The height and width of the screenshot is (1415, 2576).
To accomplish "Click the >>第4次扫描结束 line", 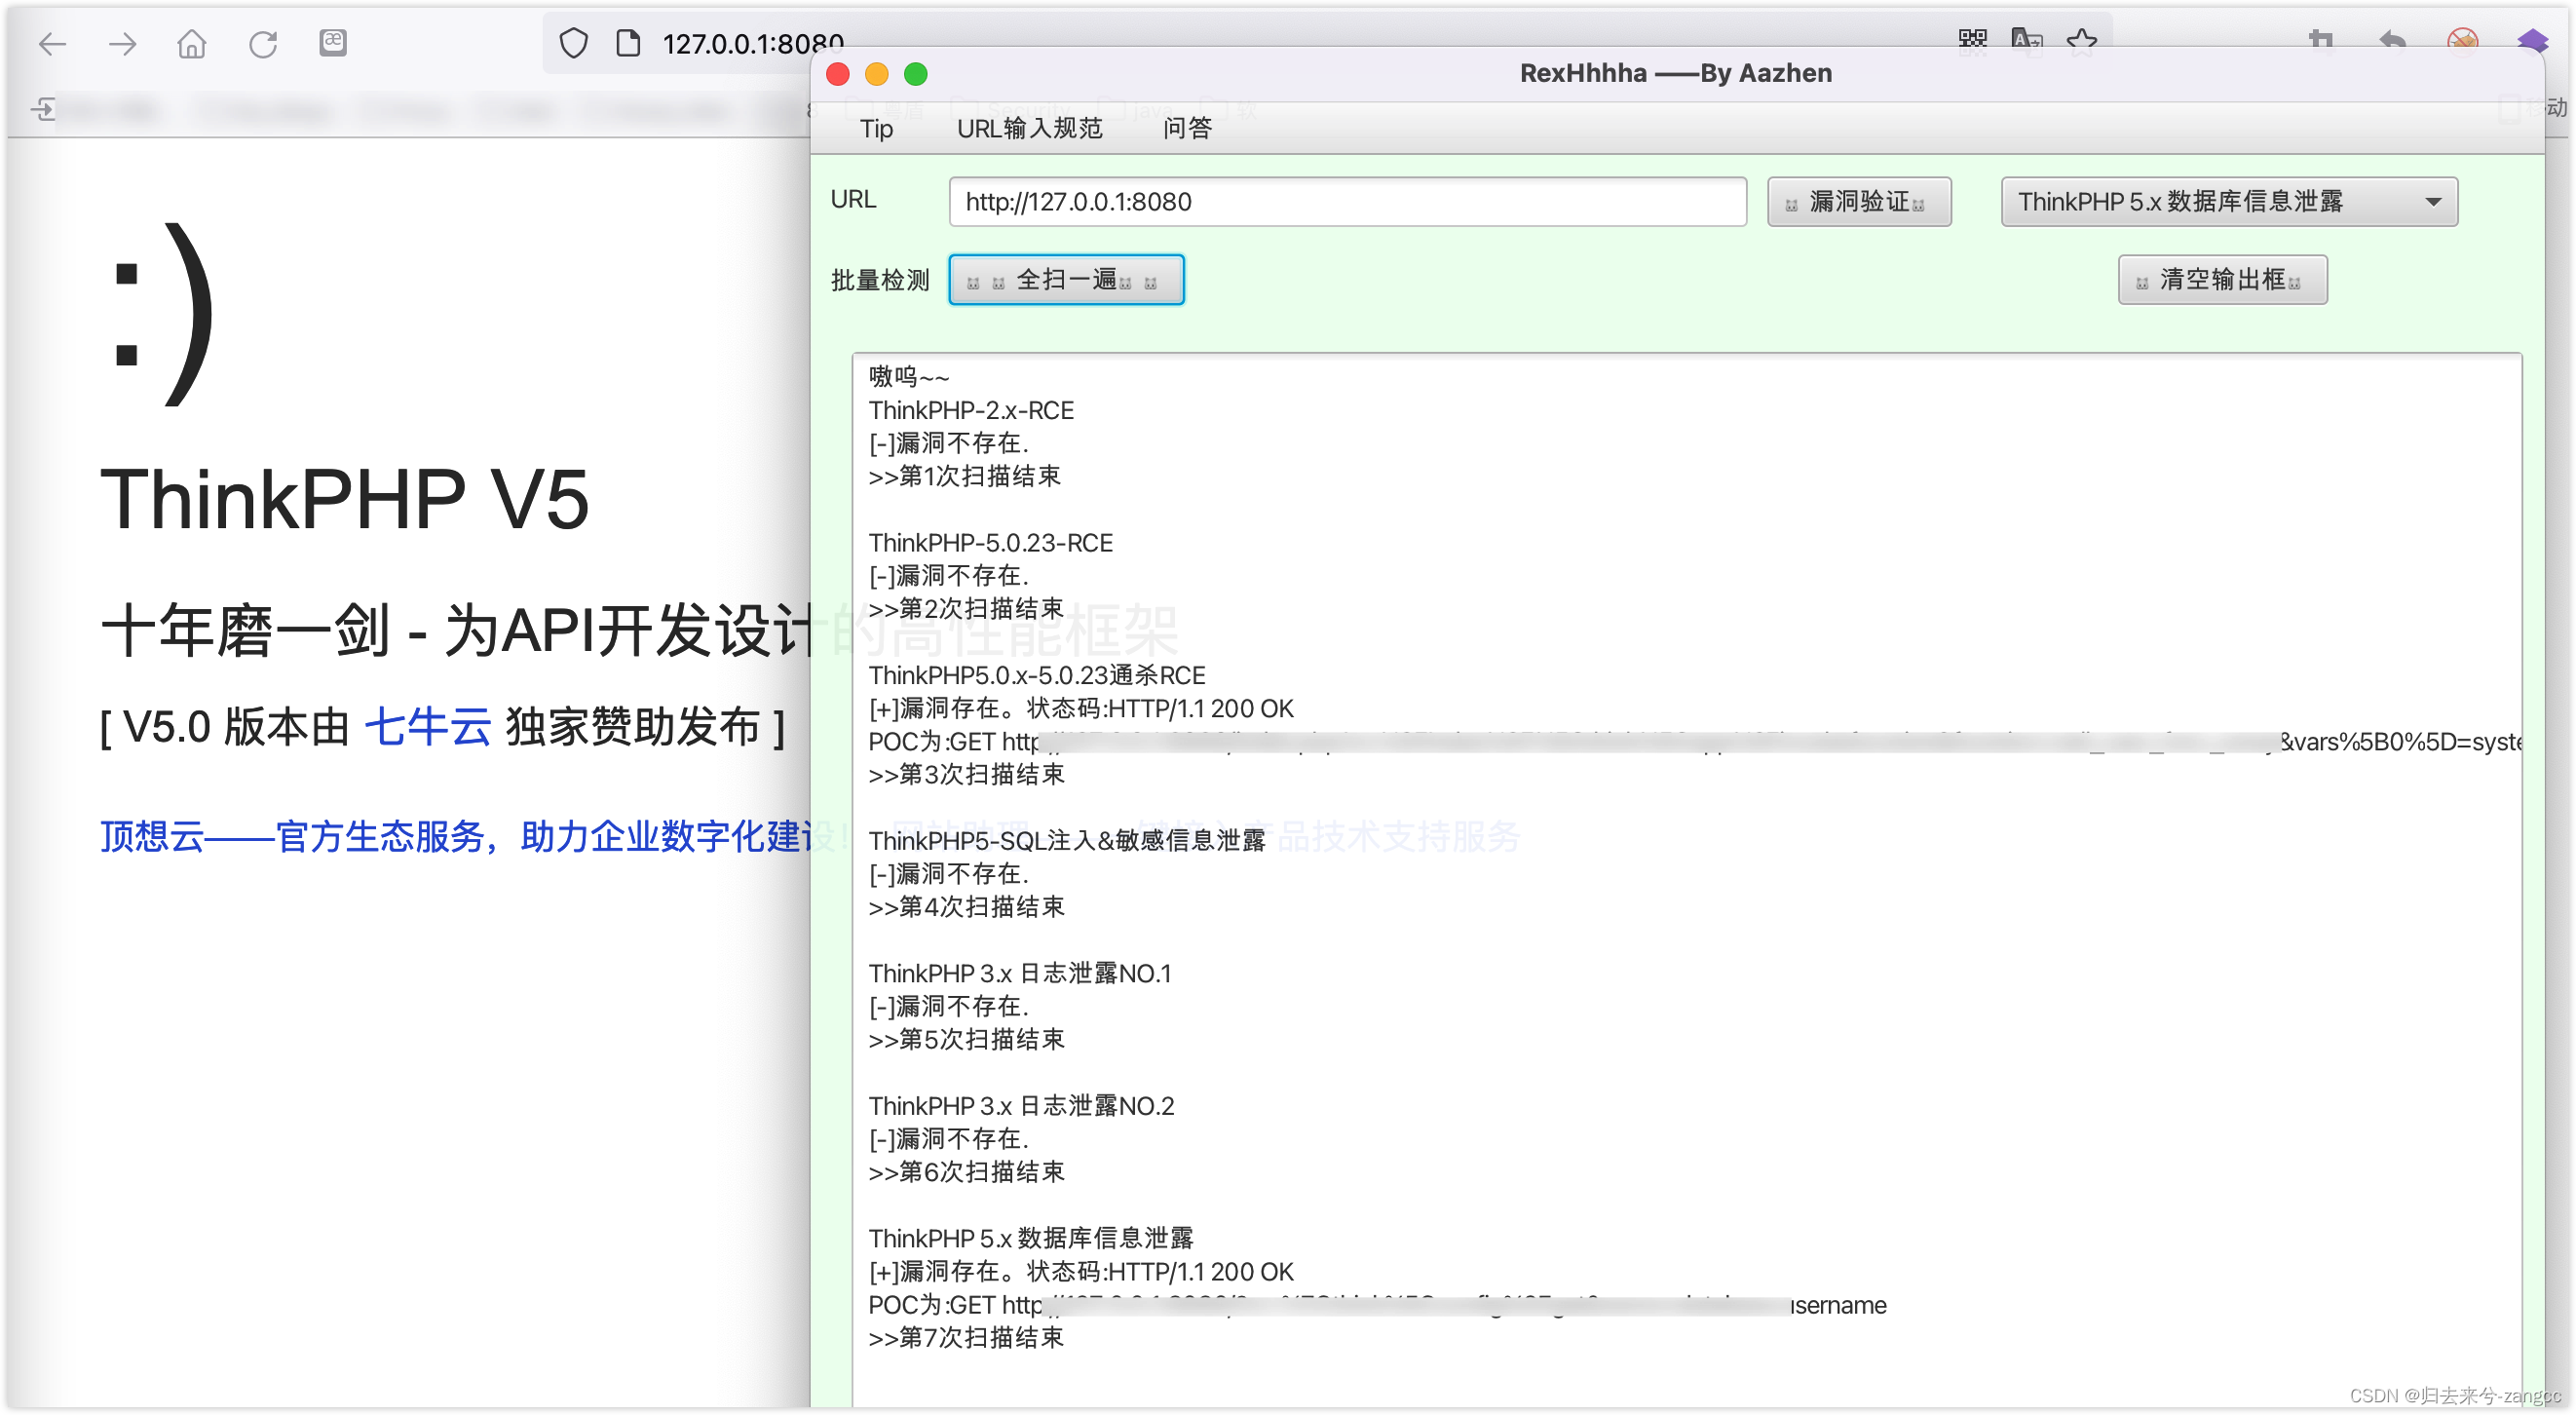I will 966,907.
